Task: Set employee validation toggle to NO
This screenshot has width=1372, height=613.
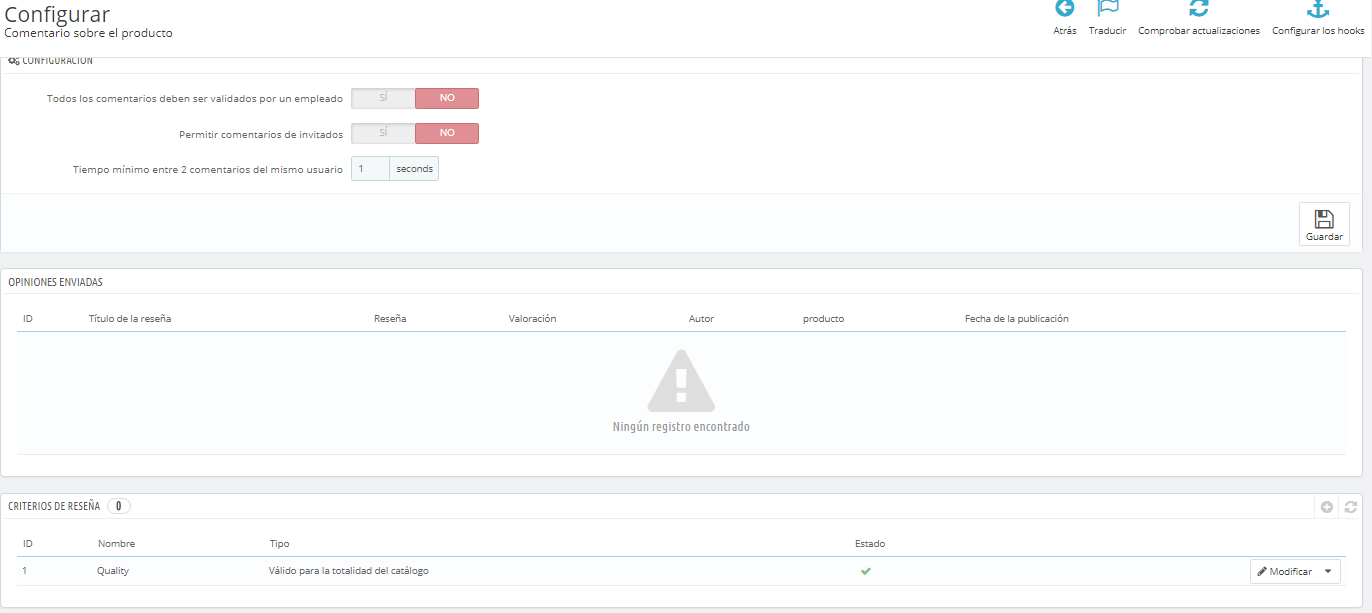Action: click(x=447, y=98)
